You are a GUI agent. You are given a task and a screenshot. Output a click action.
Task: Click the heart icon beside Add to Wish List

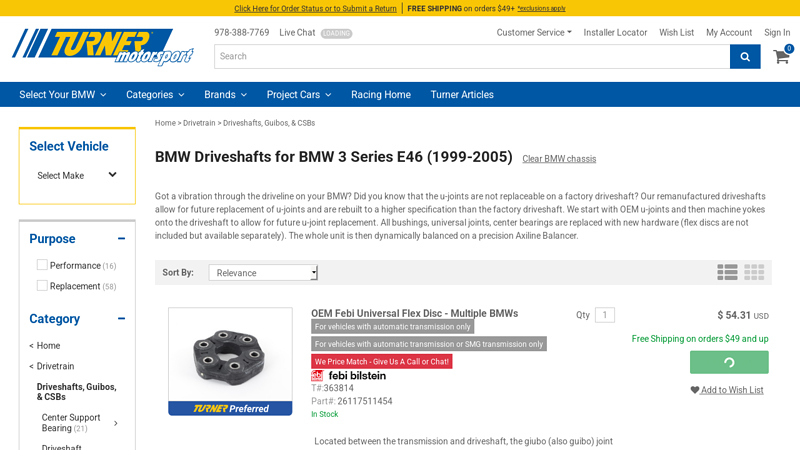click(694, 390)
